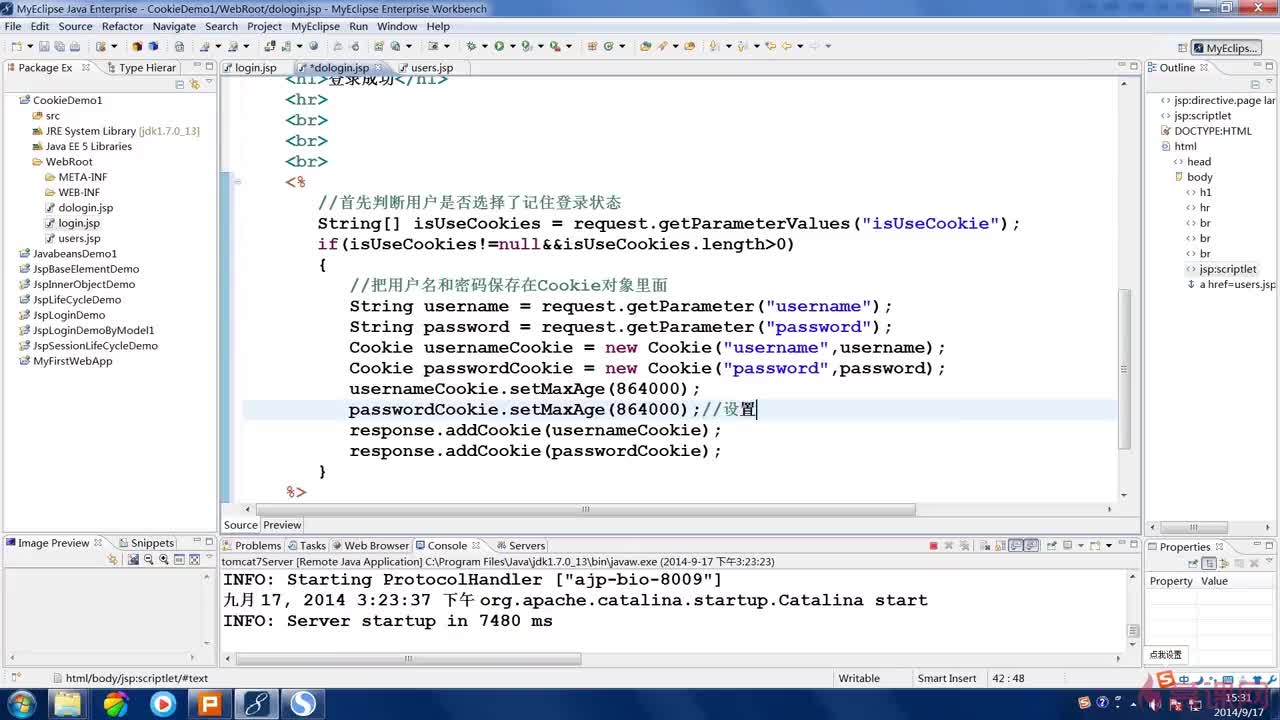Screen dimensions: 1280x720
Task: Click the console horizontal scrollbar thumb
Action: pyautogui.click(x=408, y=659)
